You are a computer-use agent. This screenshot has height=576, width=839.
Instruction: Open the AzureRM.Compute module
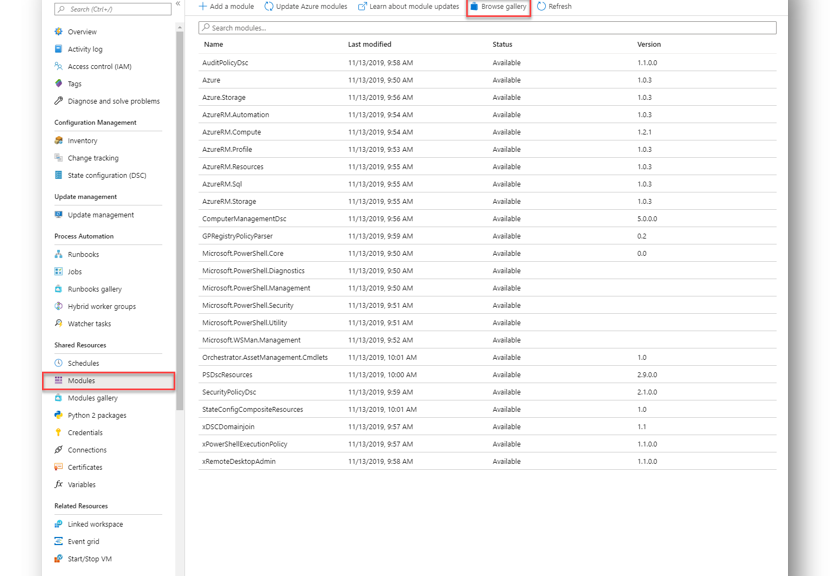click(487, 132)
